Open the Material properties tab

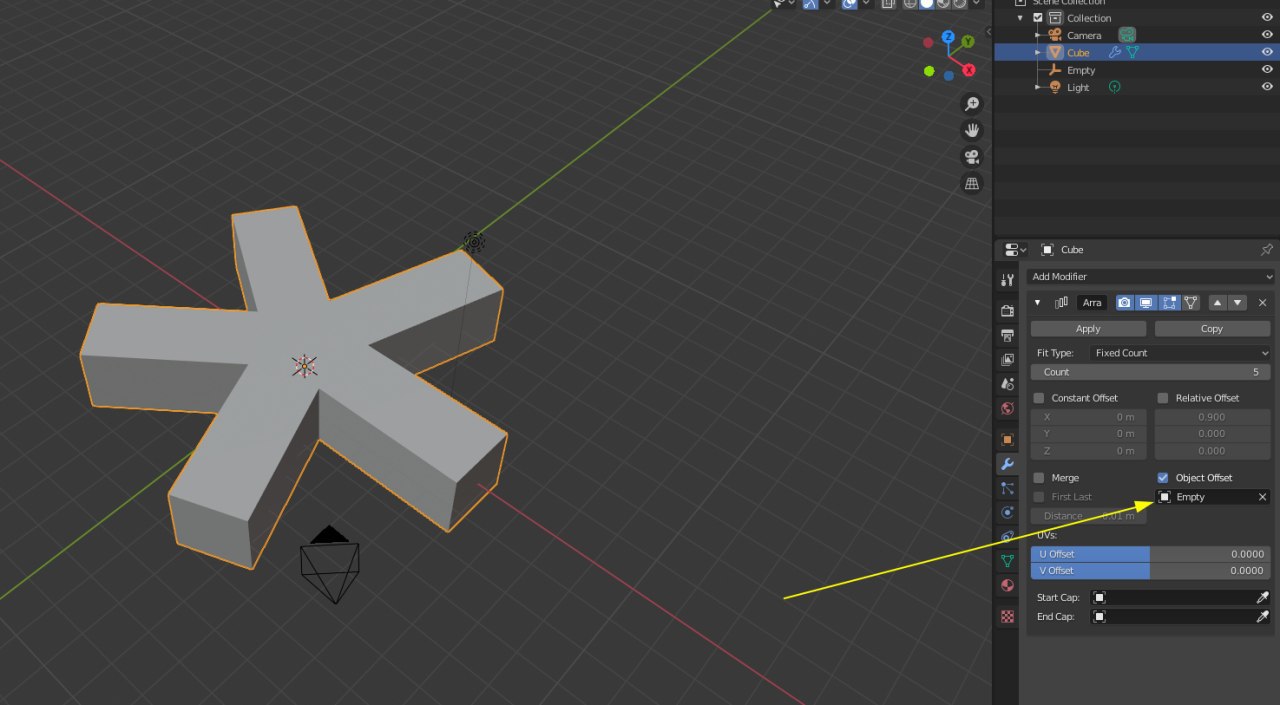1007,586
